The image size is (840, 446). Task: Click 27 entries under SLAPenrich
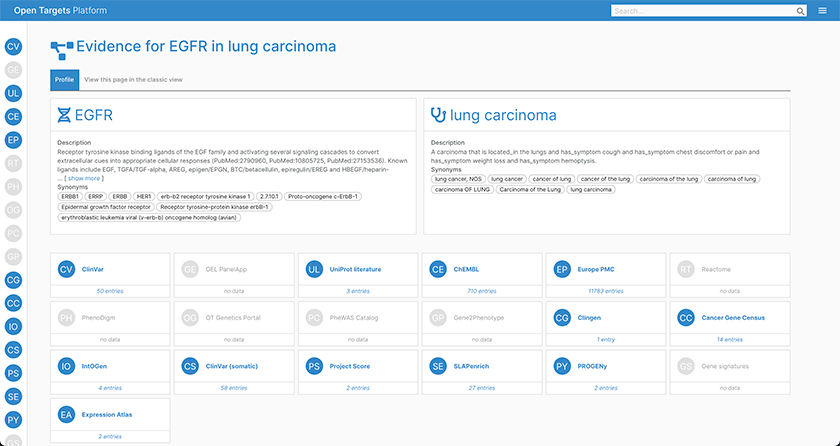tap(482, 388)
